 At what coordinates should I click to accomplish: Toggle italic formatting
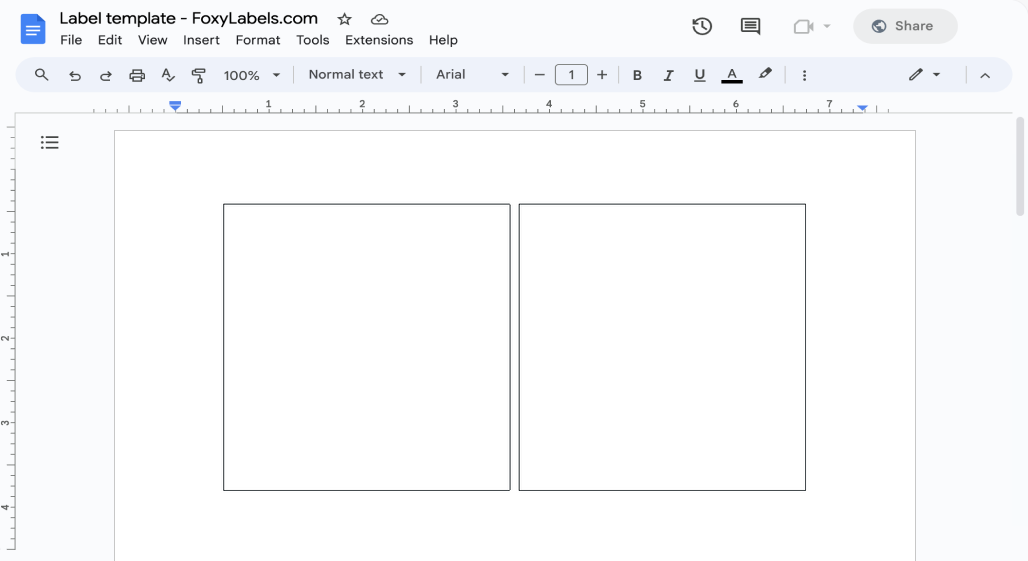668,75
